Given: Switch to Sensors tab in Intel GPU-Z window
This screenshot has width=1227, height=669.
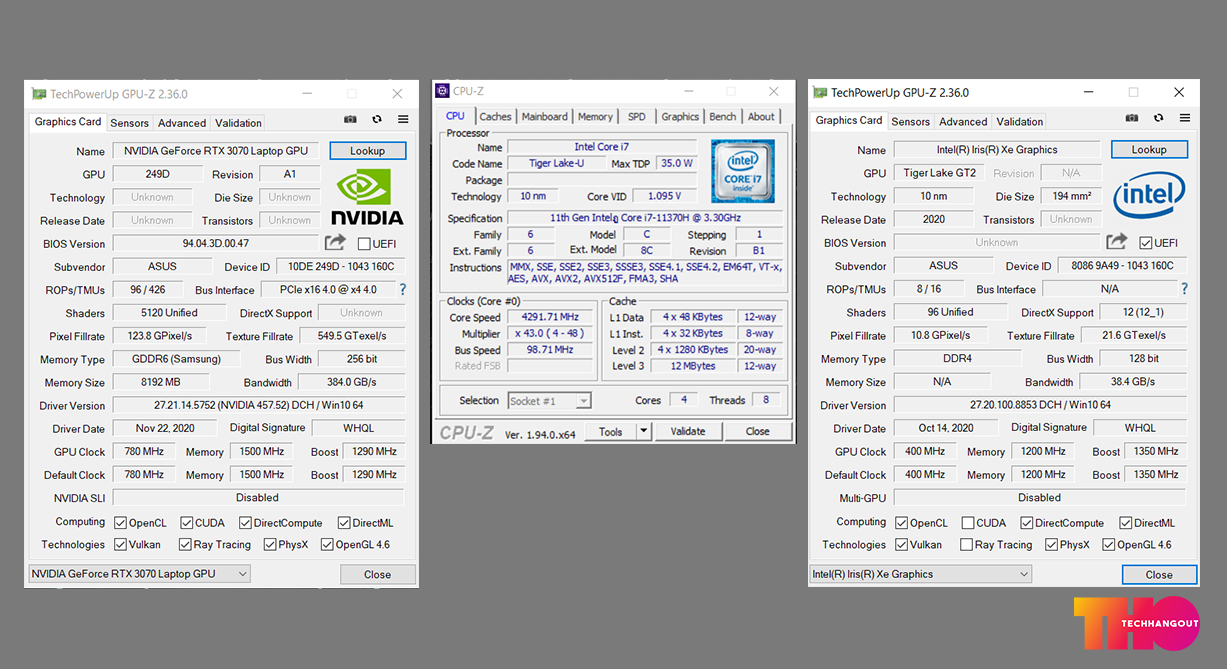Looking at the screenshot, I should tap(911, 122).
